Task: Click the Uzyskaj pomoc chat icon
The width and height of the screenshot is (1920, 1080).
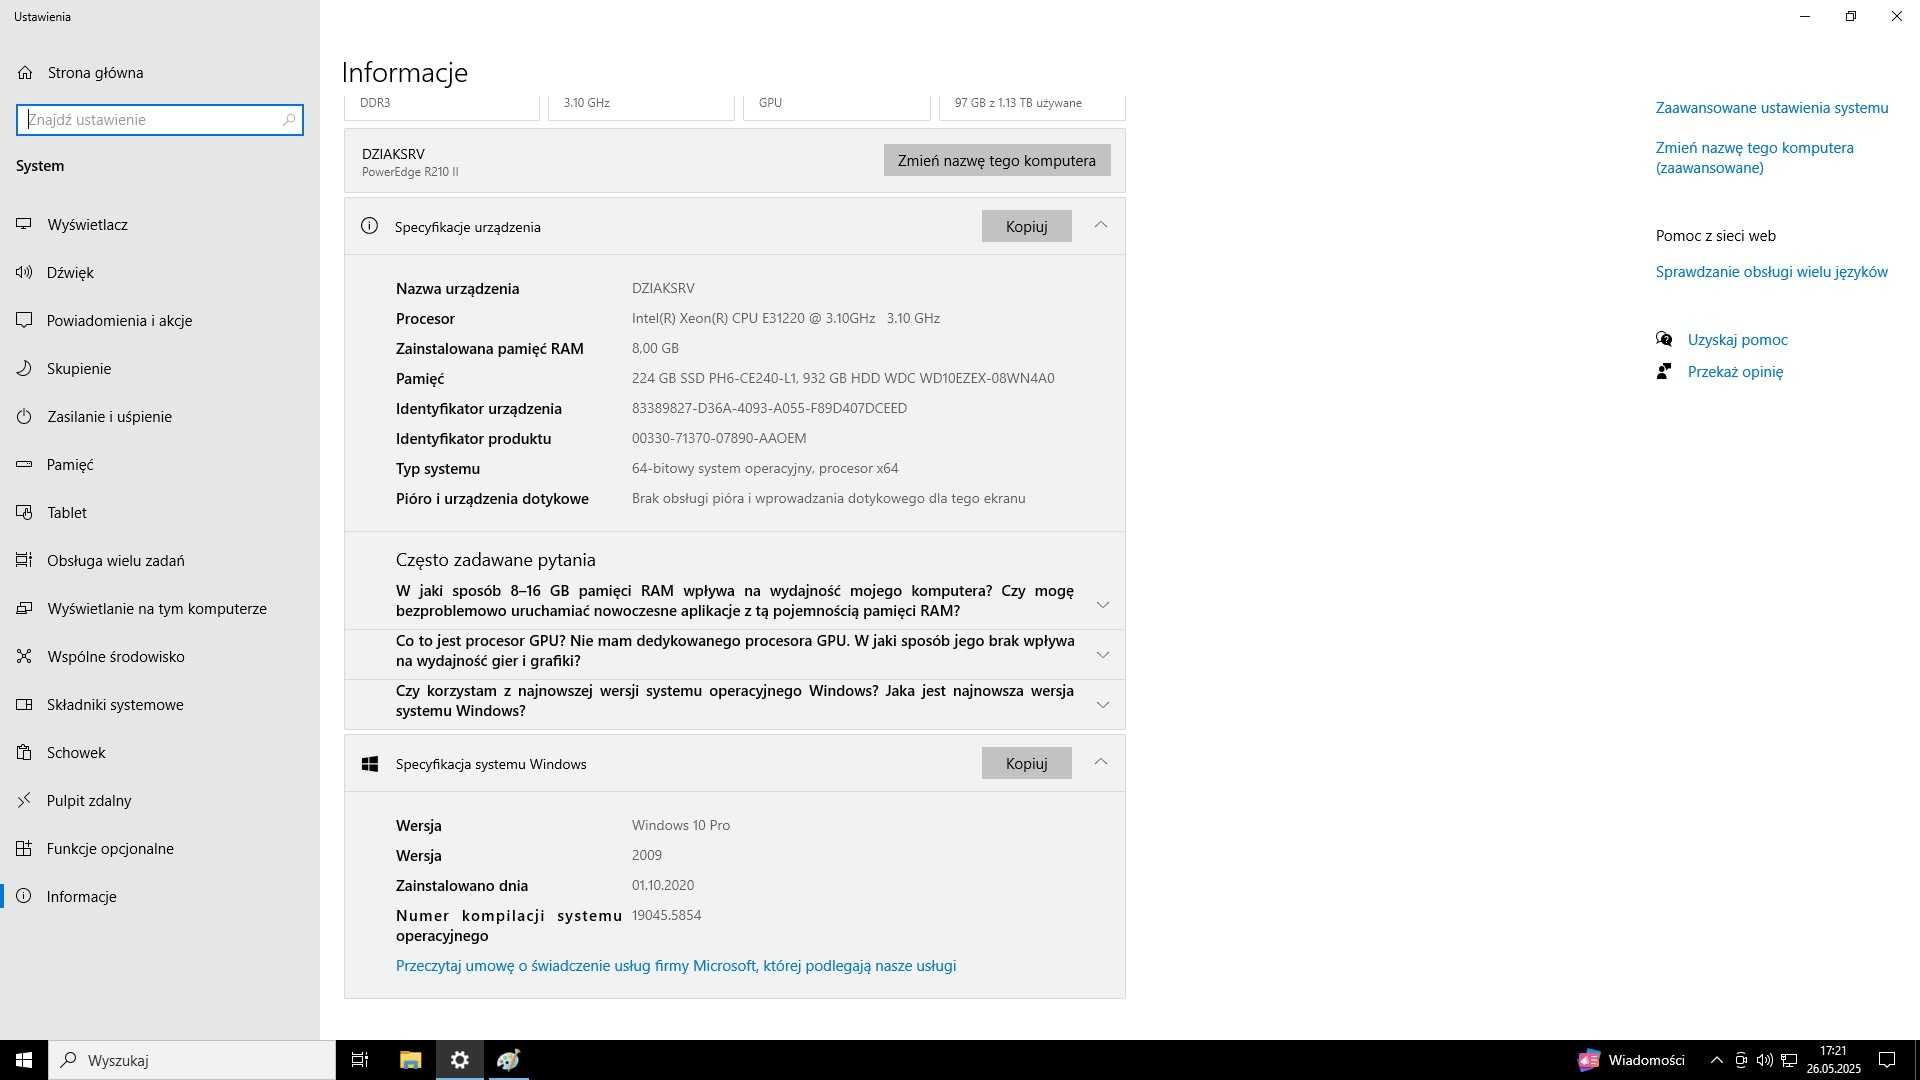Action: point(1664,339)
